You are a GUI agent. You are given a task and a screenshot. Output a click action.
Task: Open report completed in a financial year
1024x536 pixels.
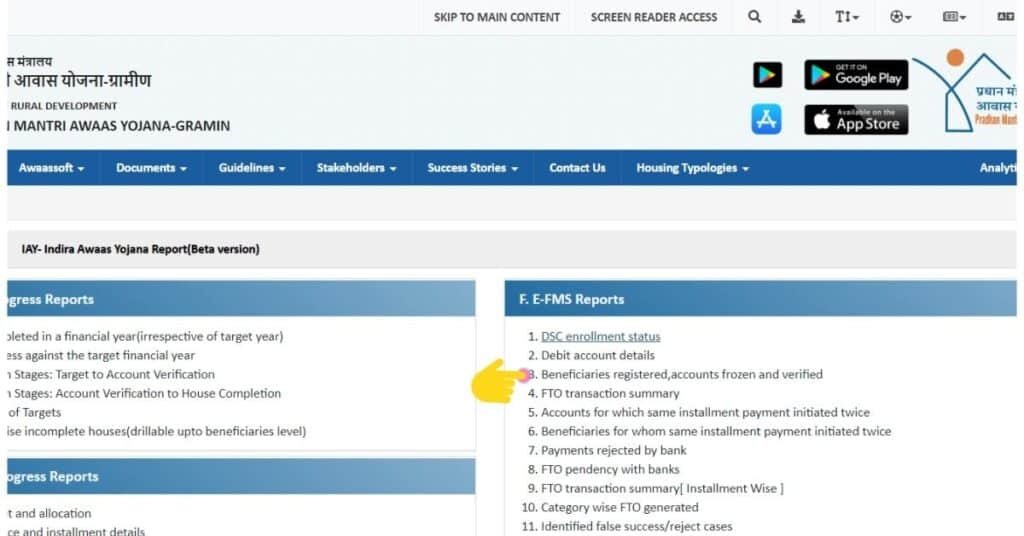[x=145, y=336]
